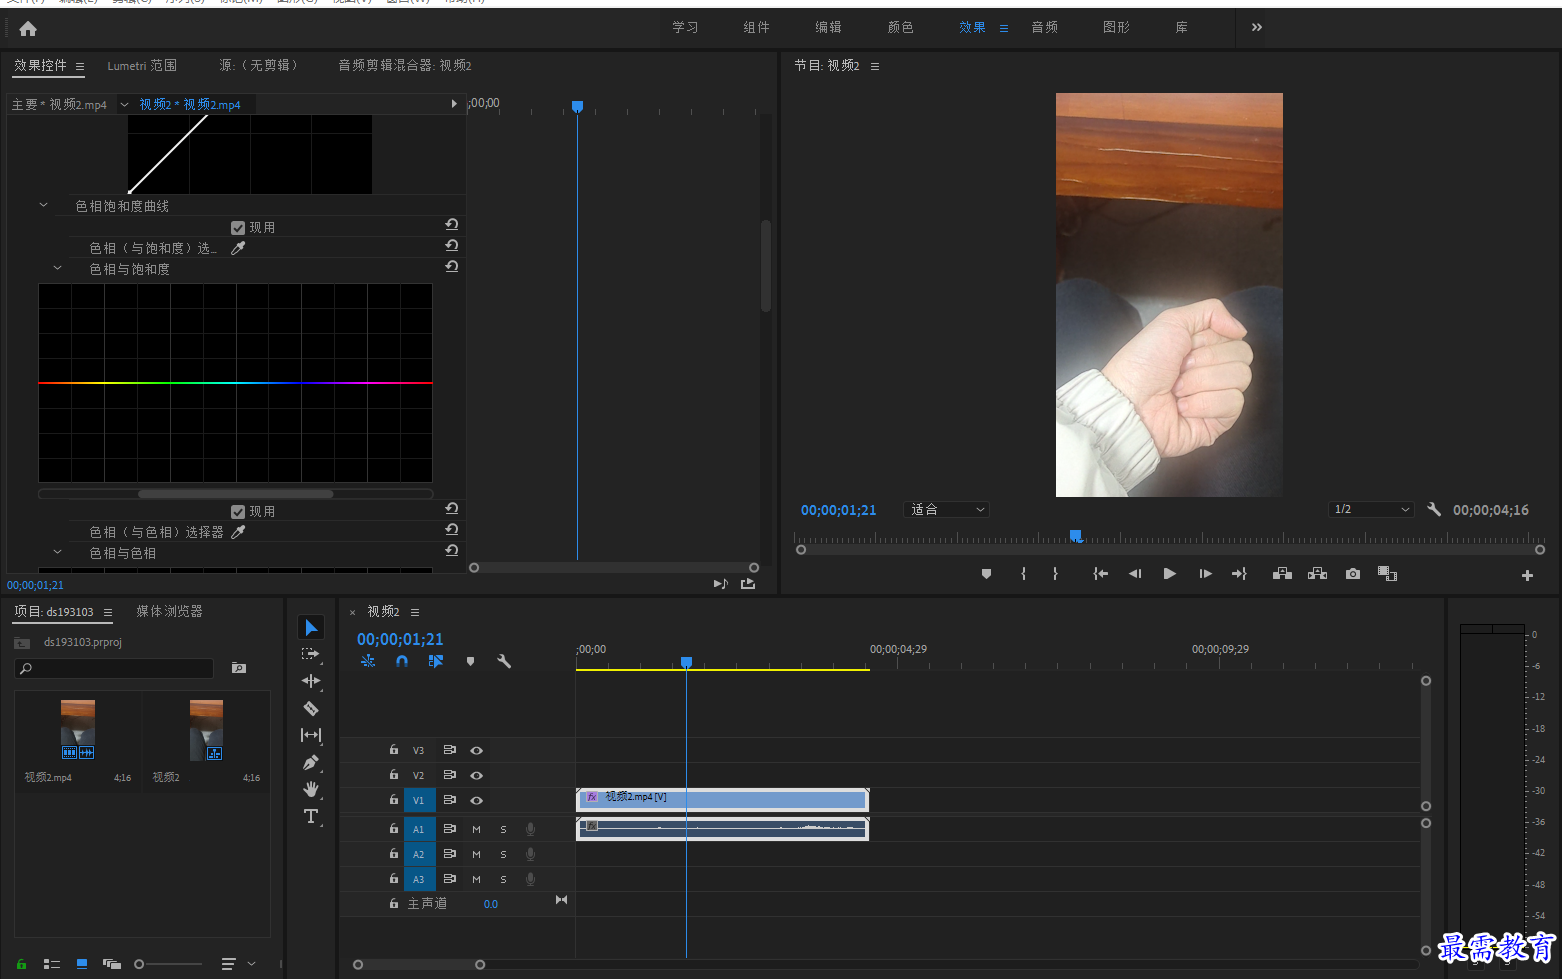The image size is (1562, 979).
Task: Add a marker in the timeline
Action: (470, 661)
